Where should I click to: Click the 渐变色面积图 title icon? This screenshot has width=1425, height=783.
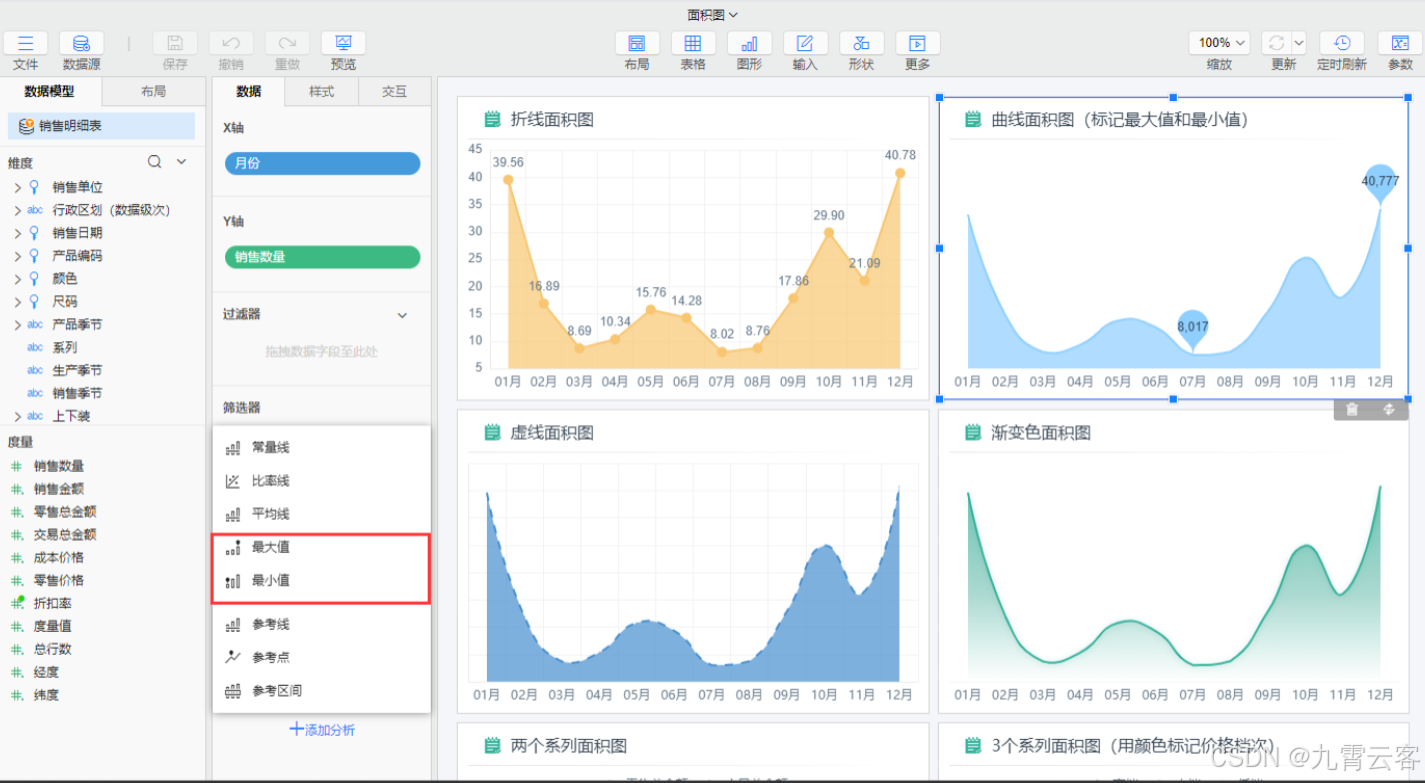973,433
